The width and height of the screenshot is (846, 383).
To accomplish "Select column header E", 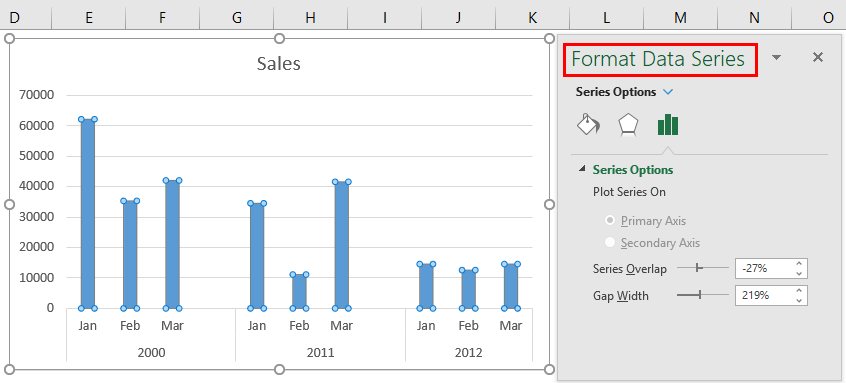I will [88, 18].
